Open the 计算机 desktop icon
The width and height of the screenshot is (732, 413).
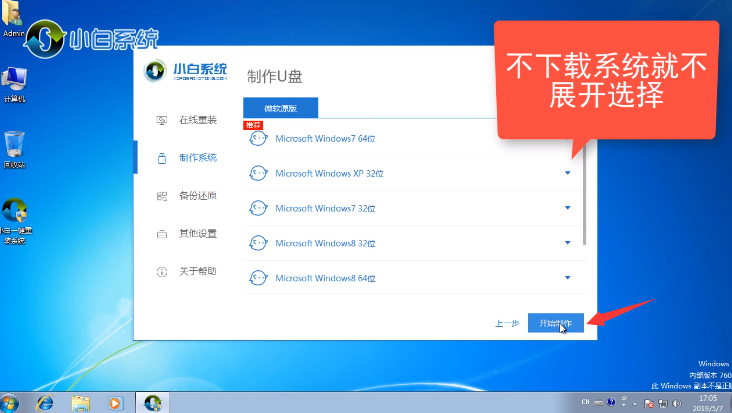pyautogui.click(x=14, y=85)
